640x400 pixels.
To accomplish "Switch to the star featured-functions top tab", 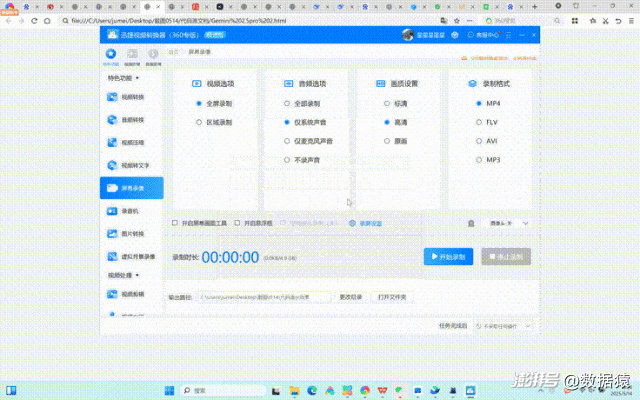I will click(111, 57).
